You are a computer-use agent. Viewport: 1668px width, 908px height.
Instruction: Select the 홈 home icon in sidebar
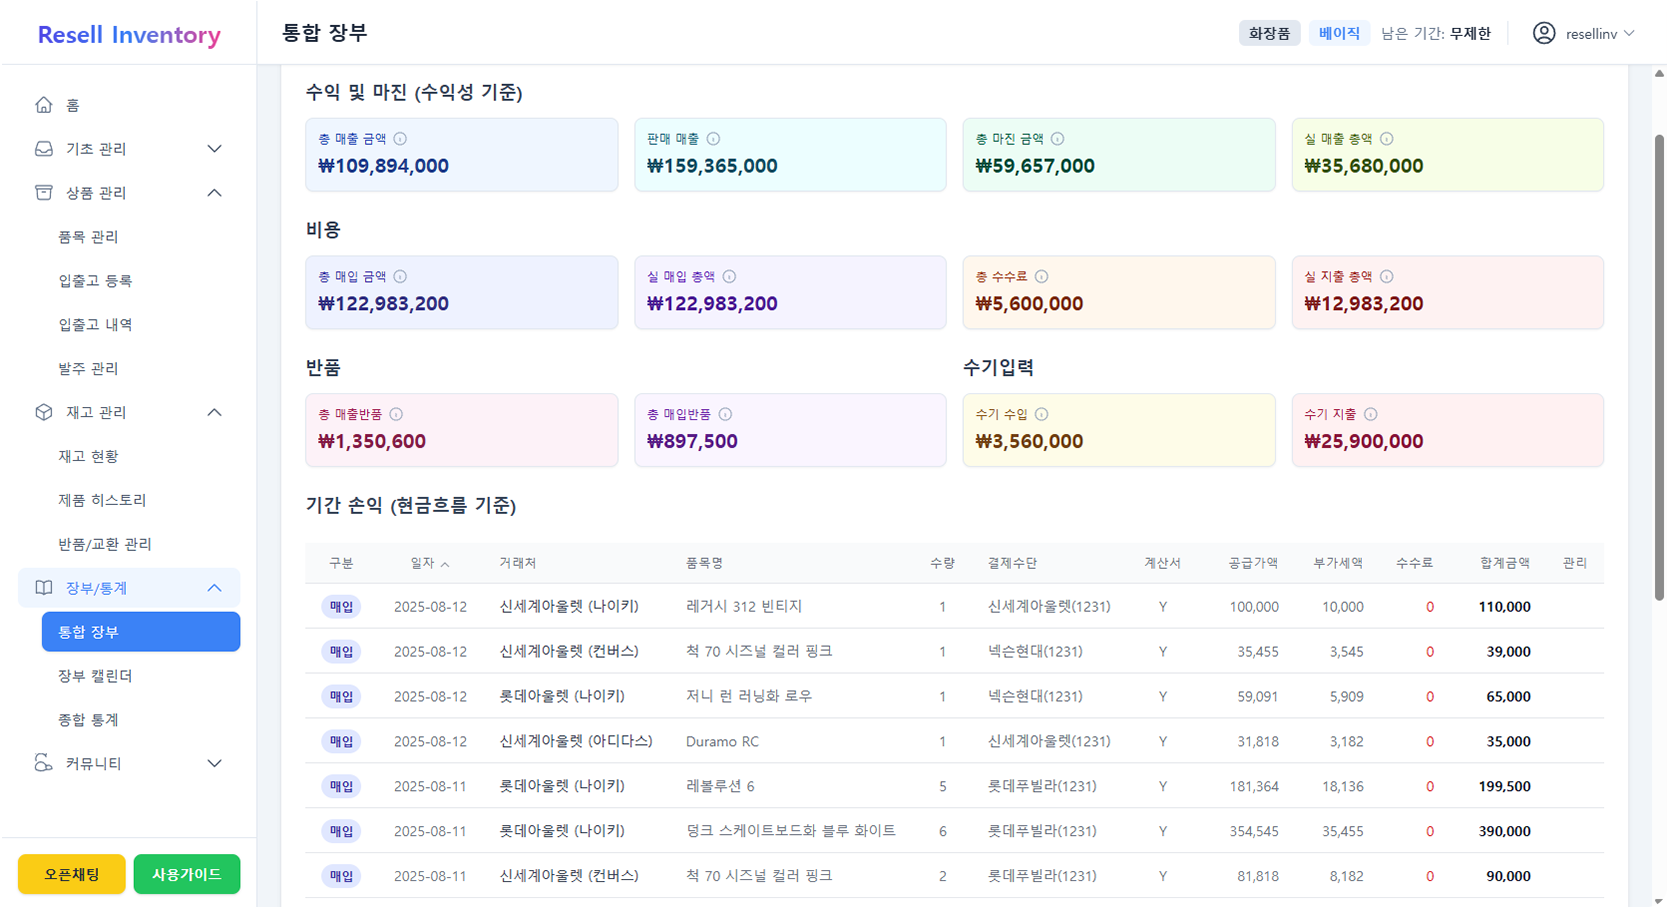tap(43, 104)
